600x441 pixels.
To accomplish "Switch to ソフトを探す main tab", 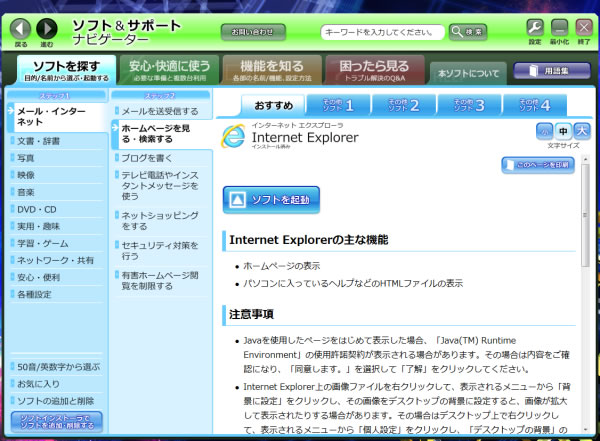I will coord(66,70).
